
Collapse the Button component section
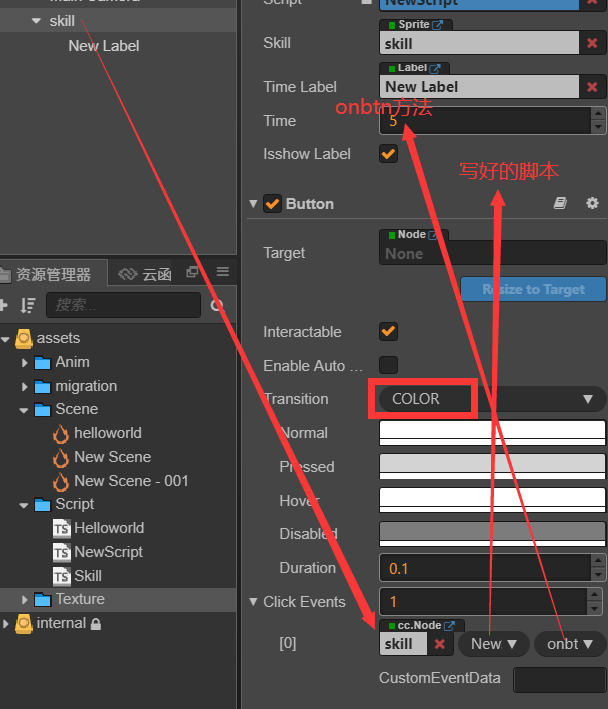click(253, 203)
